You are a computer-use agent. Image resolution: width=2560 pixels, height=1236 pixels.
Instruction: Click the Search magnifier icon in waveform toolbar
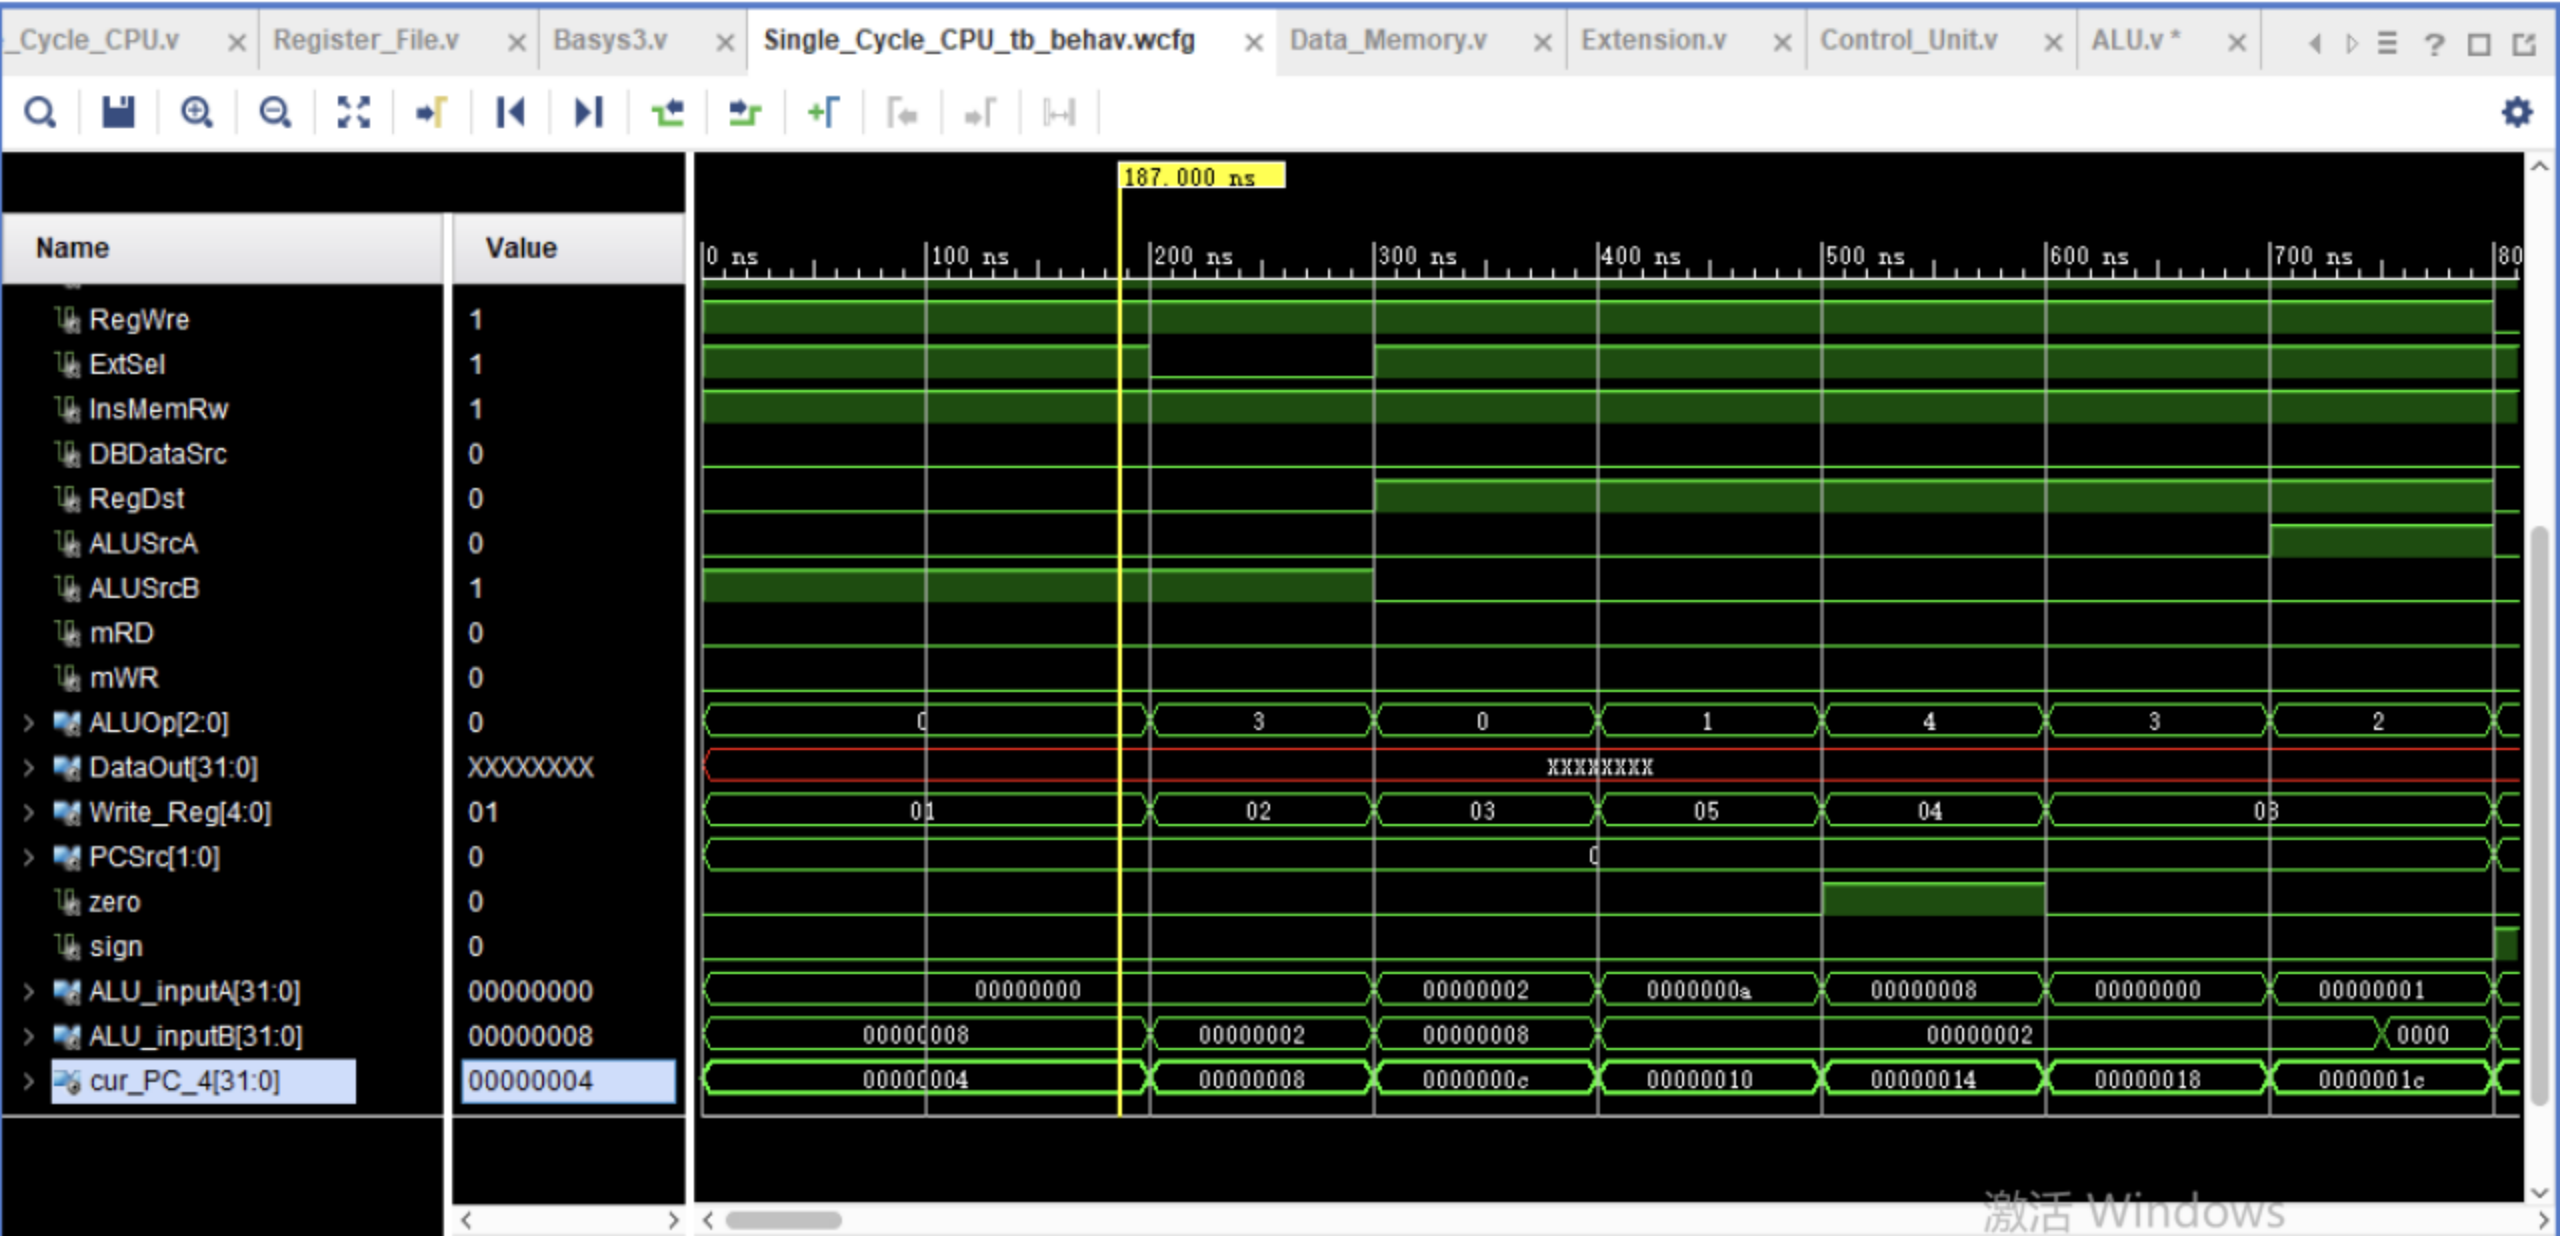pyautogui.click(x=40, y=112)
